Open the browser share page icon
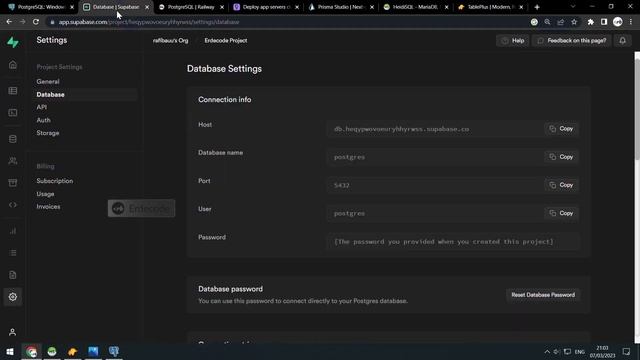The image size is (640, 360). click(x=561, y=22)
